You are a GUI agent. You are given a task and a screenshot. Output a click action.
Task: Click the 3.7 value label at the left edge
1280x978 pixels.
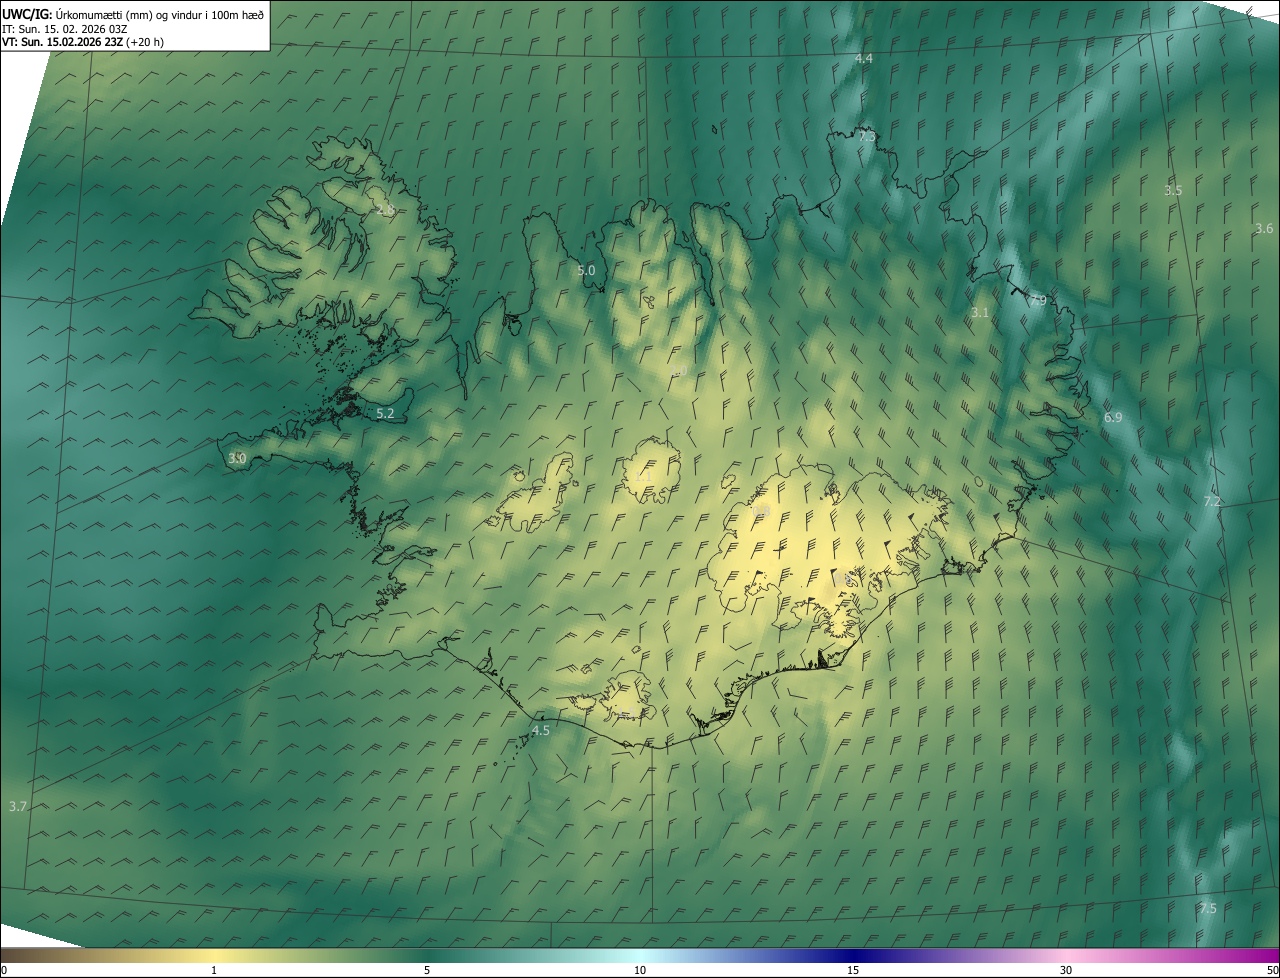[x=18, y=806]
